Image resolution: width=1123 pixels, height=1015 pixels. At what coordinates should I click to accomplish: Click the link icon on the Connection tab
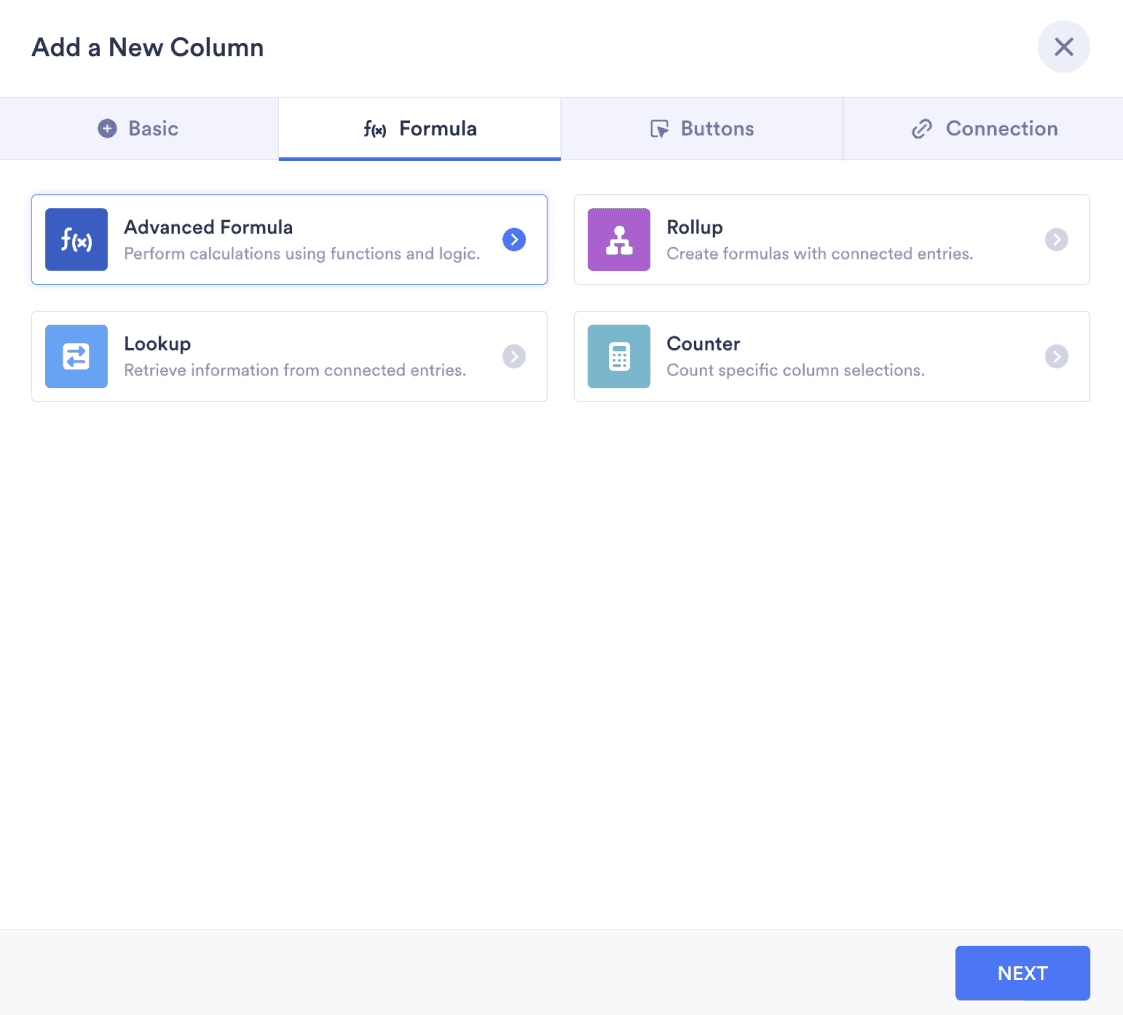tap(921, 128)
